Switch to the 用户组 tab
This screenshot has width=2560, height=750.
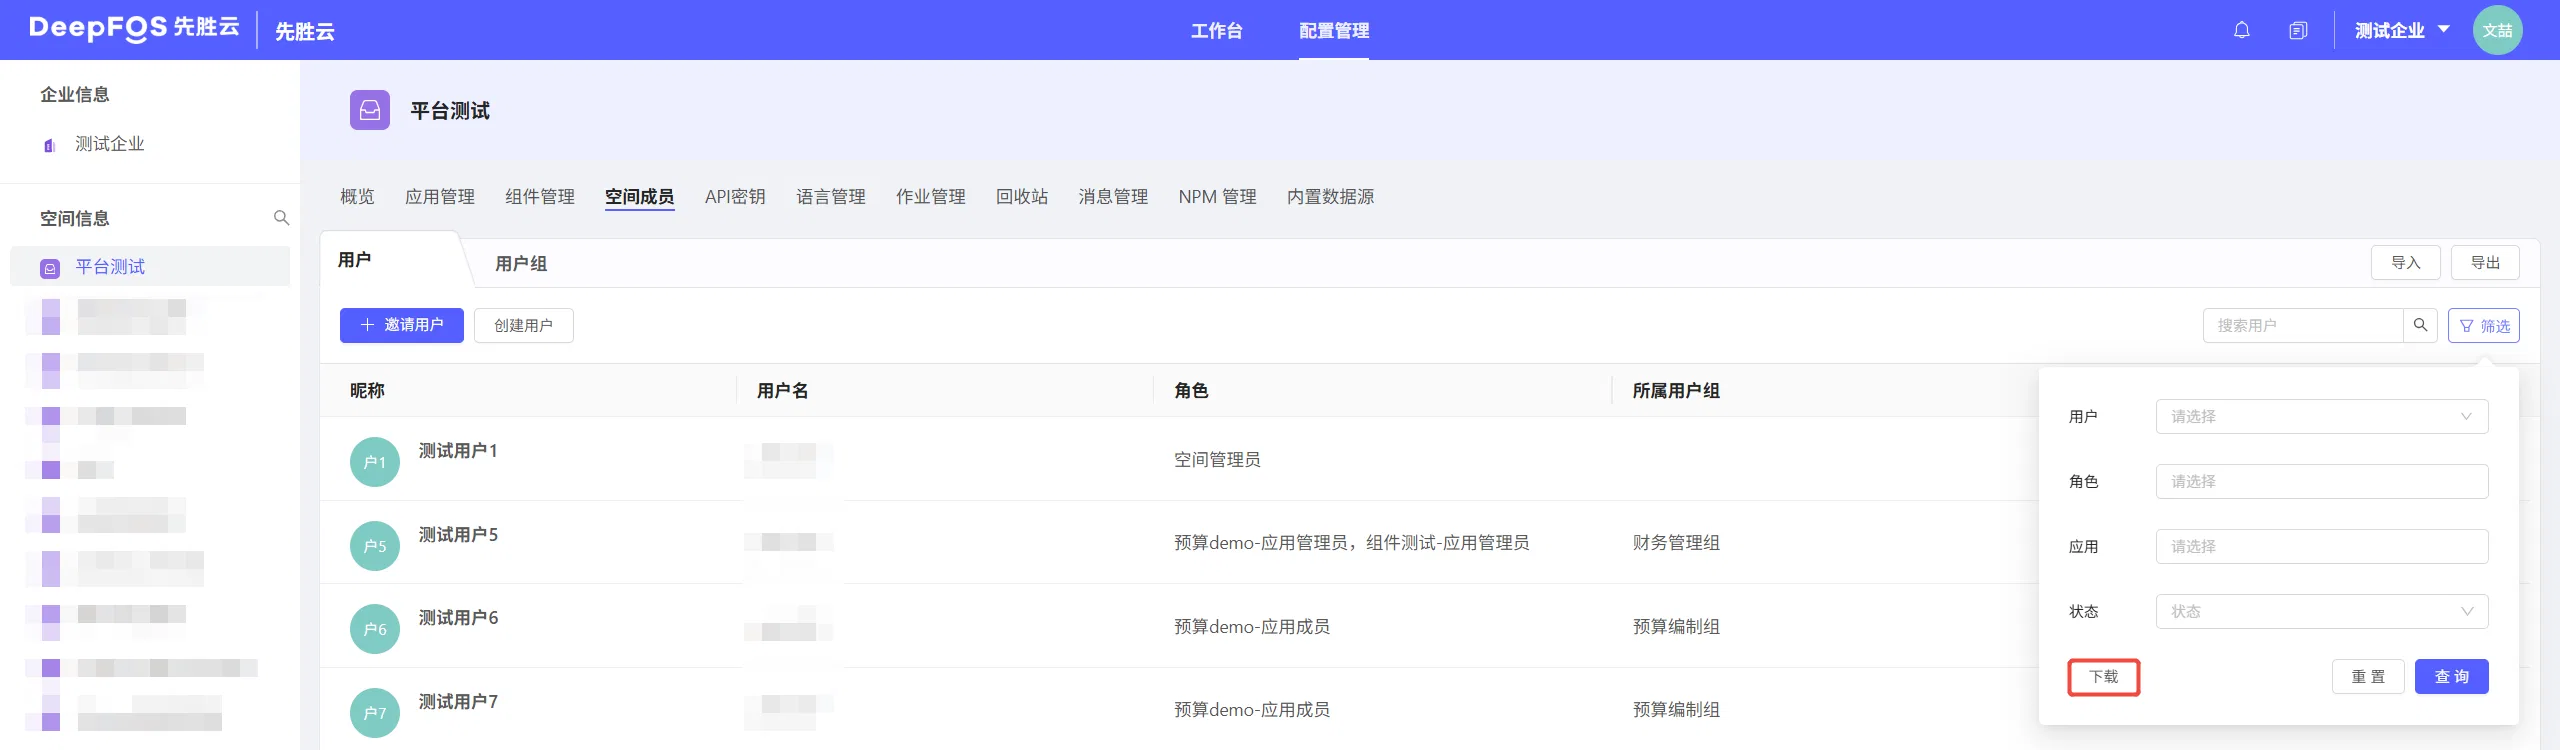point(521,264)
